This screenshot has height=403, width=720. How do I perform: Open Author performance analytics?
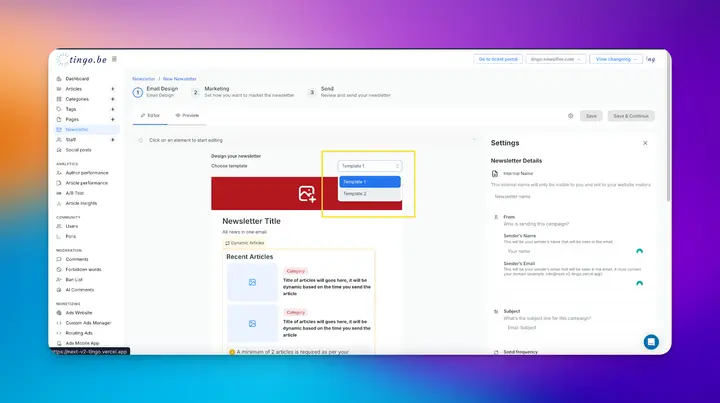click(x=85, y=173)
